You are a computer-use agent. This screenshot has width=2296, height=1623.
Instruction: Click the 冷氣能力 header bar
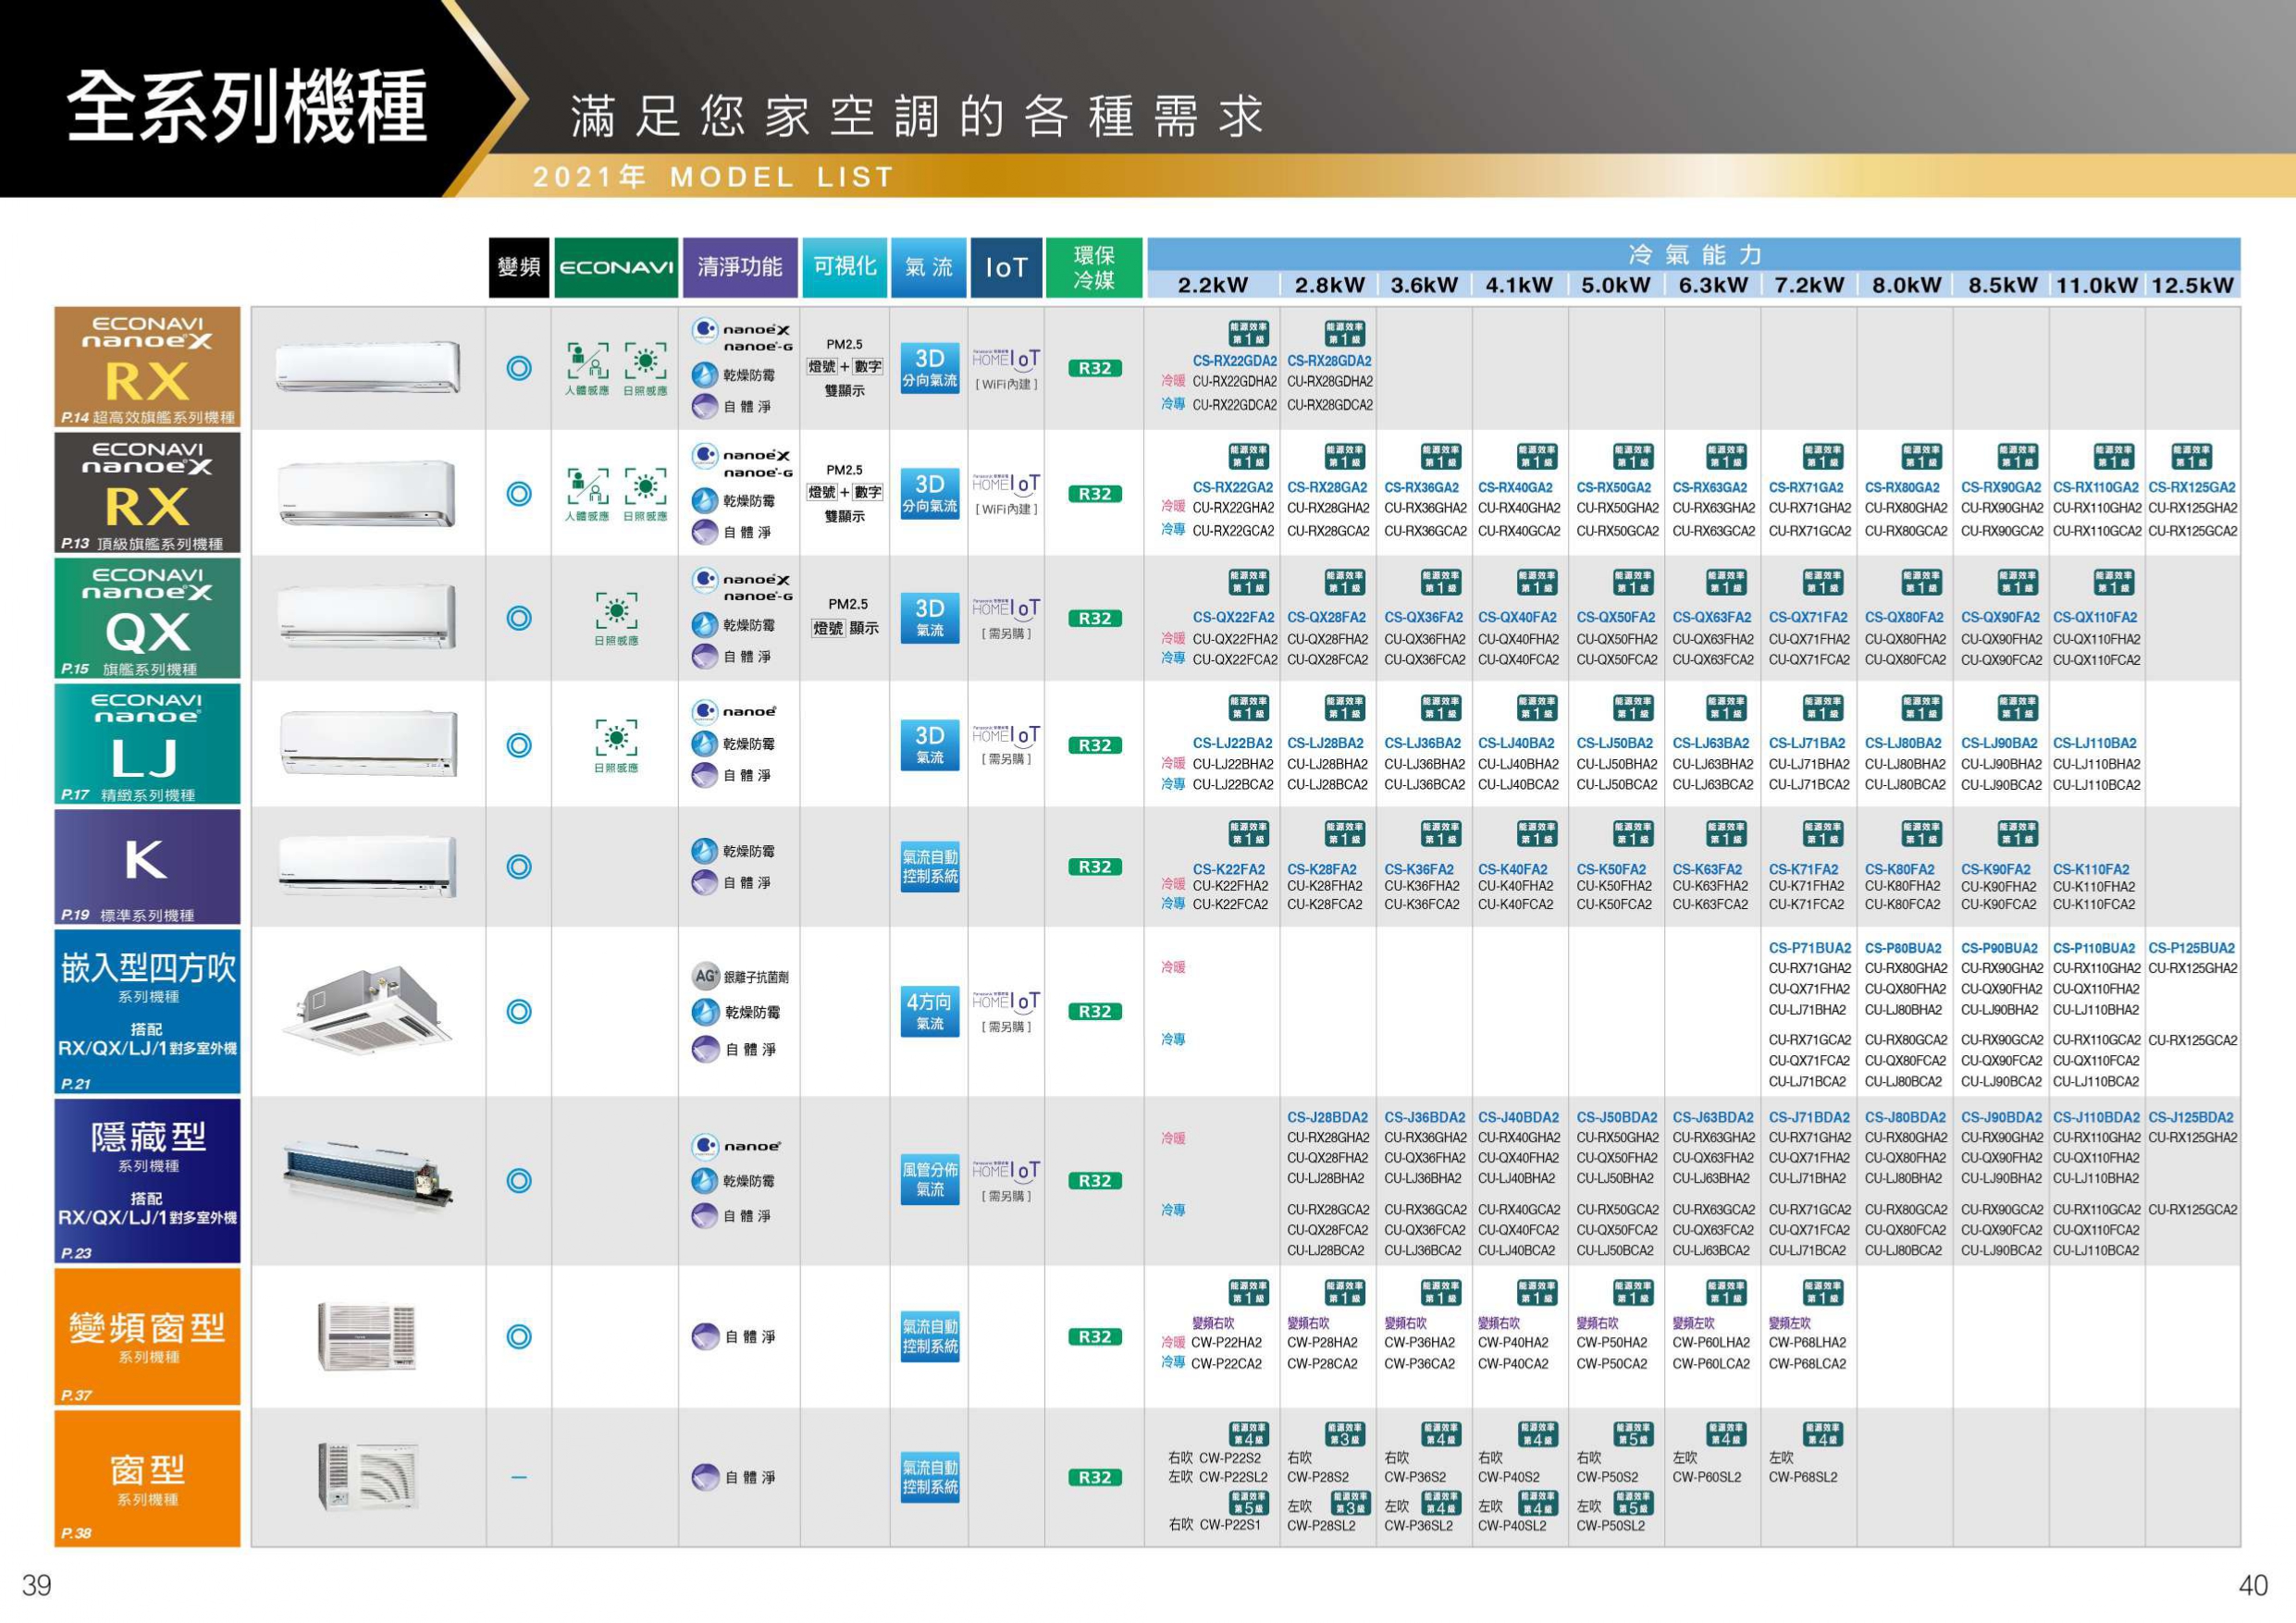(x=1693, y=254)
